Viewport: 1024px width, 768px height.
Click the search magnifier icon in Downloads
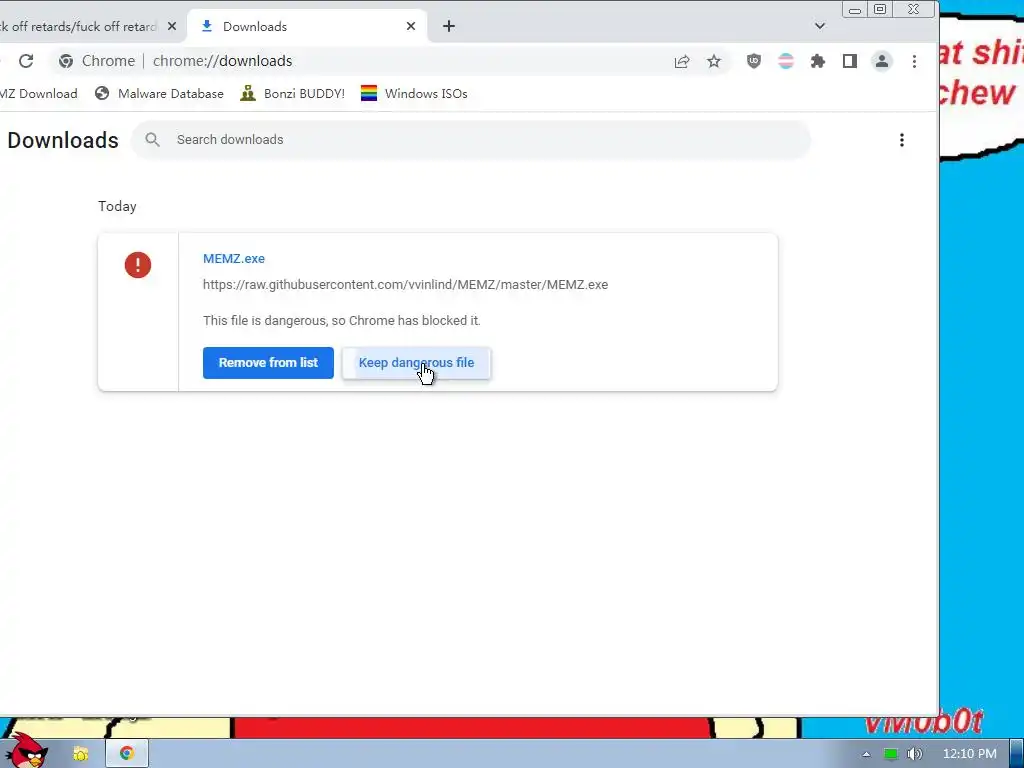(152, 139)
